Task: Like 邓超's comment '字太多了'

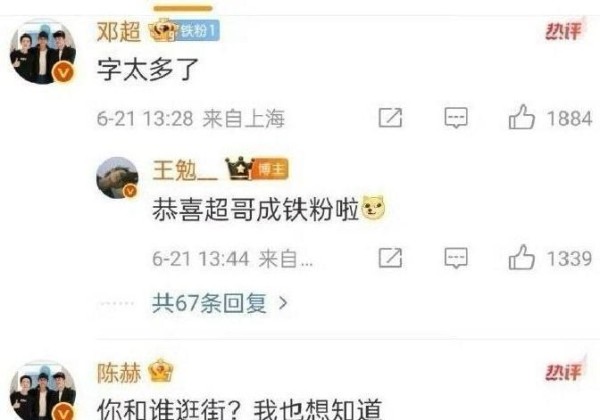Action: [522, 117]
